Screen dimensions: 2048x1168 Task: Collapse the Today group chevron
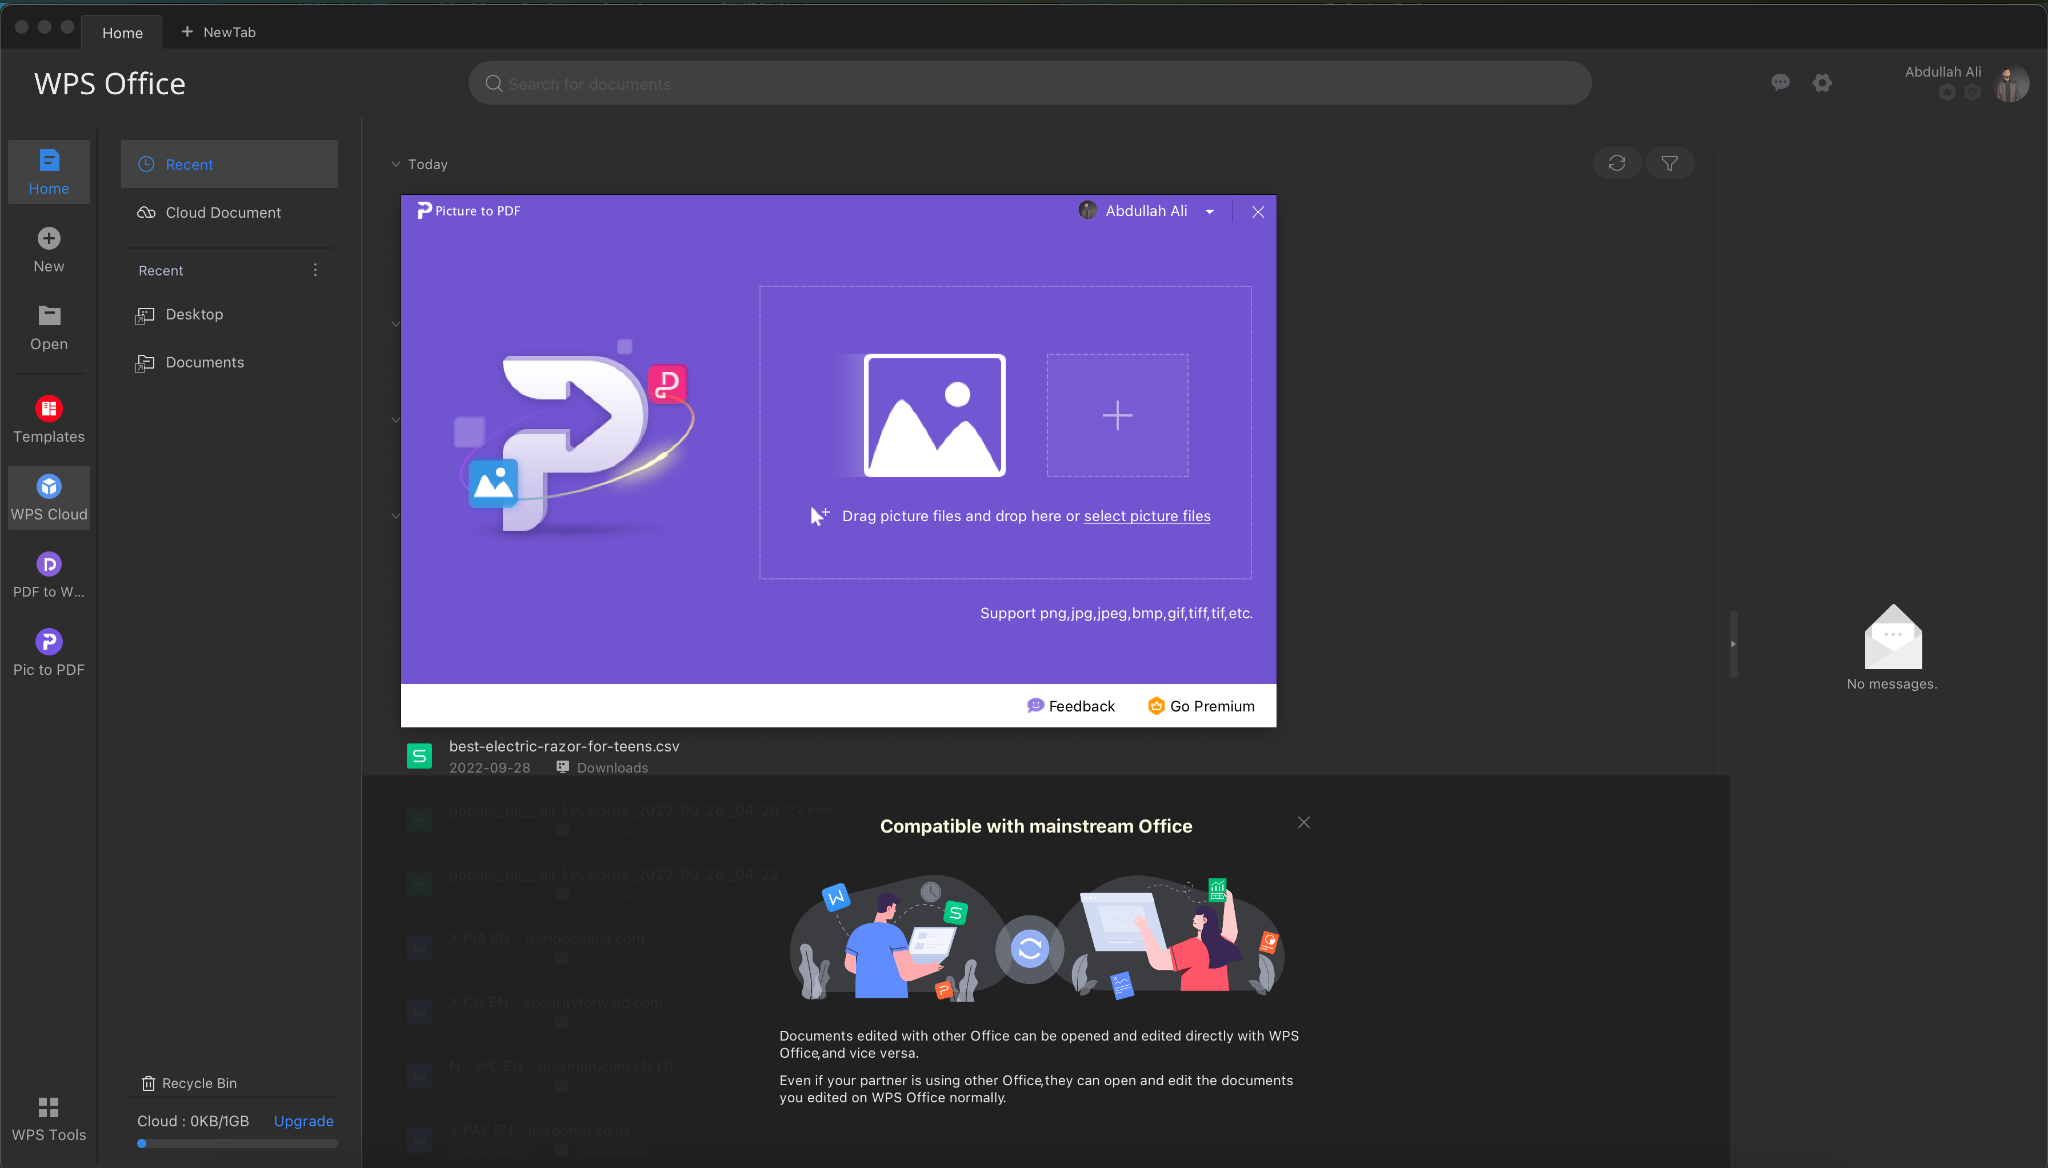396,164
